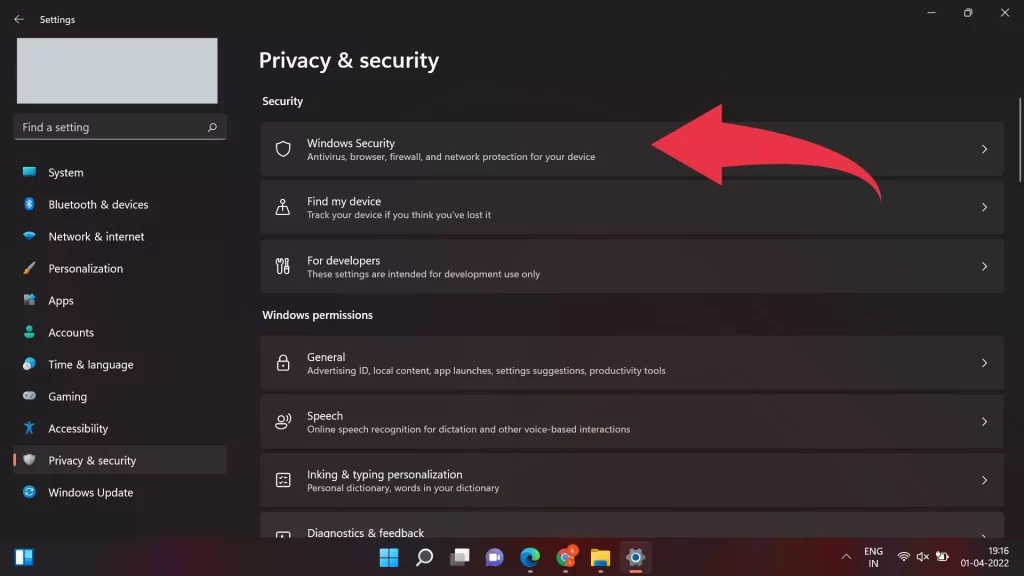
Task: Click the Privacy & security shield icon in sidebar
Action: [29, 460]
